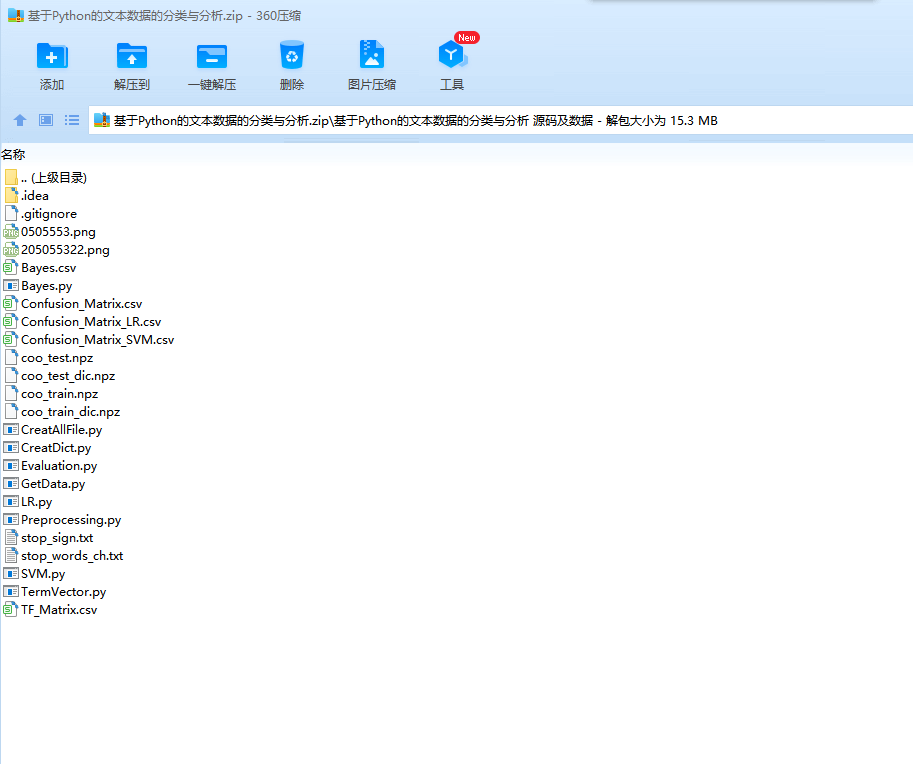Click the archive path address field
The image size is (913, 764).
click(x=501, y=121)
